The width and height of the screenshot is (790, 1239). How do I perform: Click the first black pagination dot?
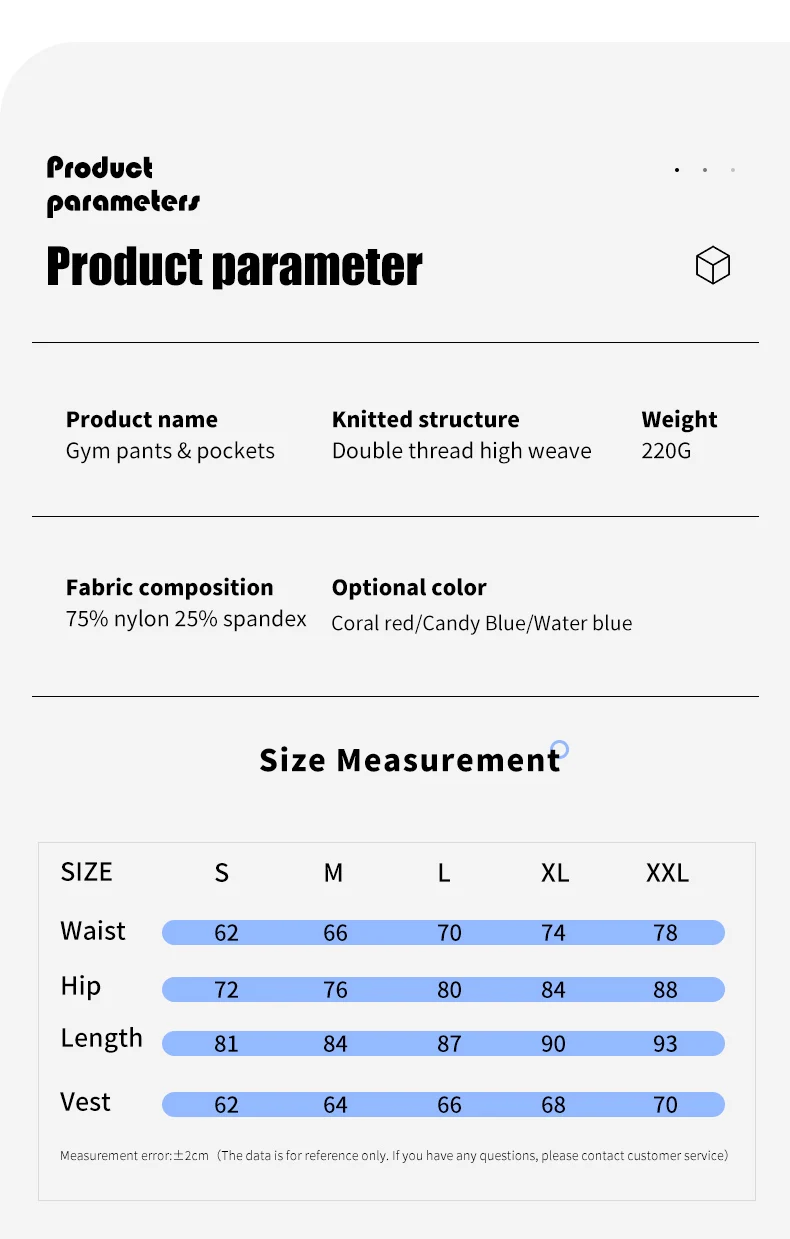[x=677, y=170]
